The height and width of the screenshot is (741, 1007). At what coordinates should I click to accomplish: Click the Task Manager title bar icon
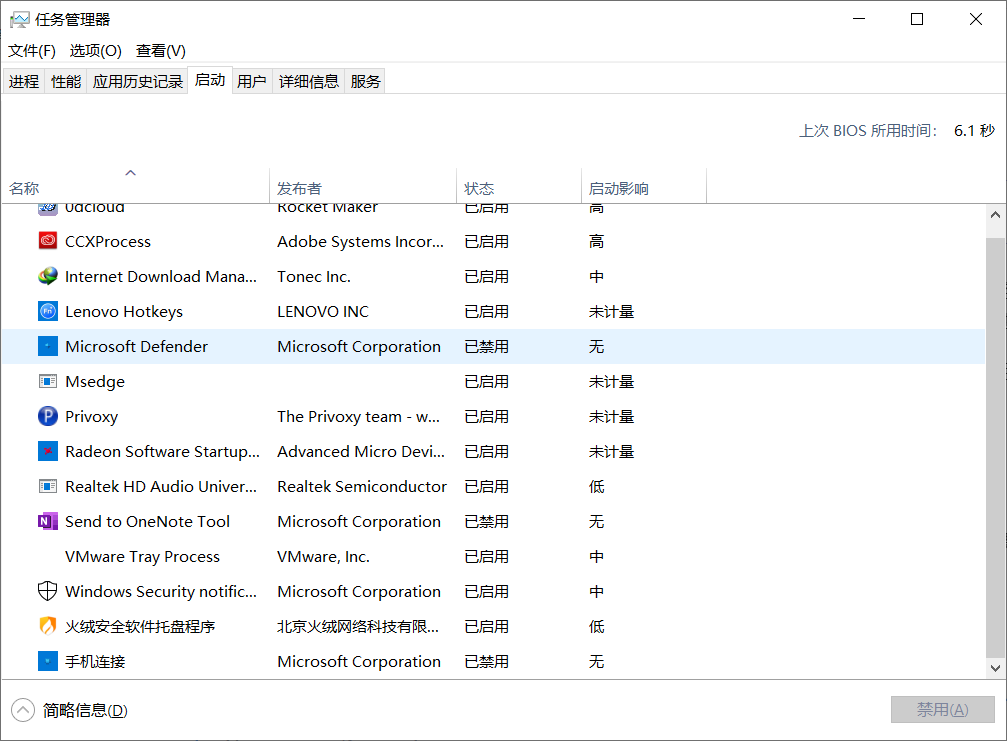19,20
